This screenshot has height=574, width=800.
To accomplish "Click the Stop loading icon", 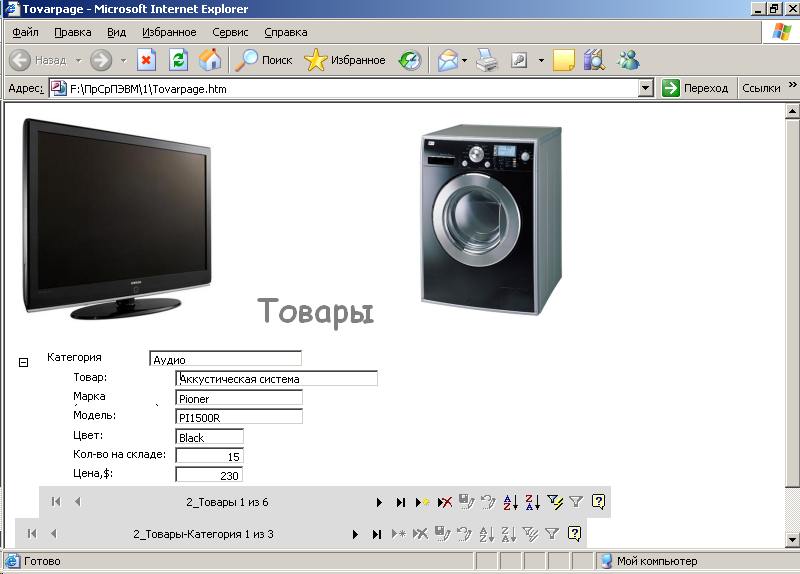I will [146, 60].
